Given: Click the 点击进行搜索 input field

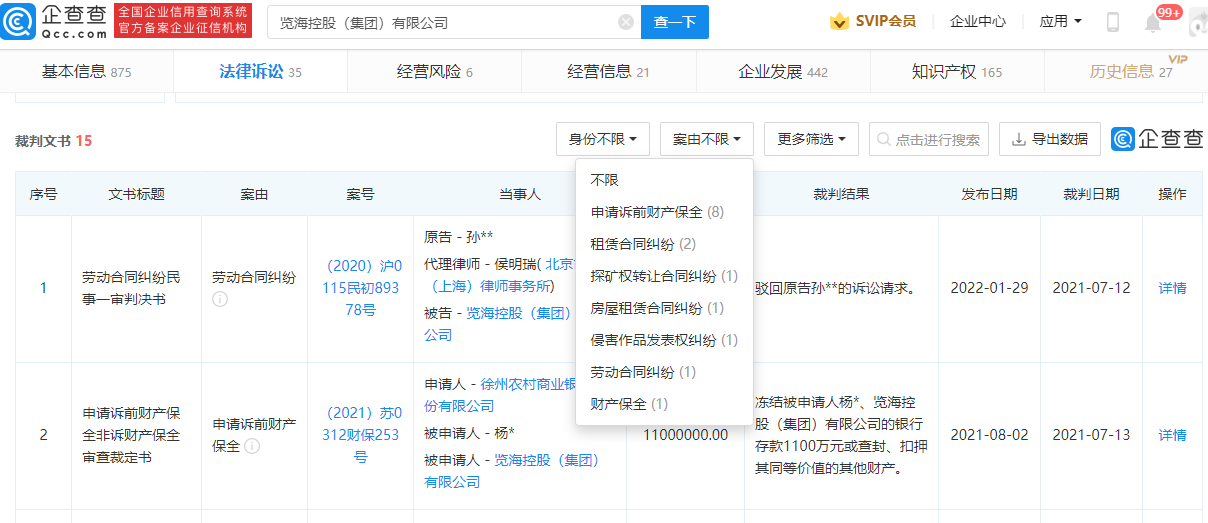Looking at the screenshot, I should (929, 139).
